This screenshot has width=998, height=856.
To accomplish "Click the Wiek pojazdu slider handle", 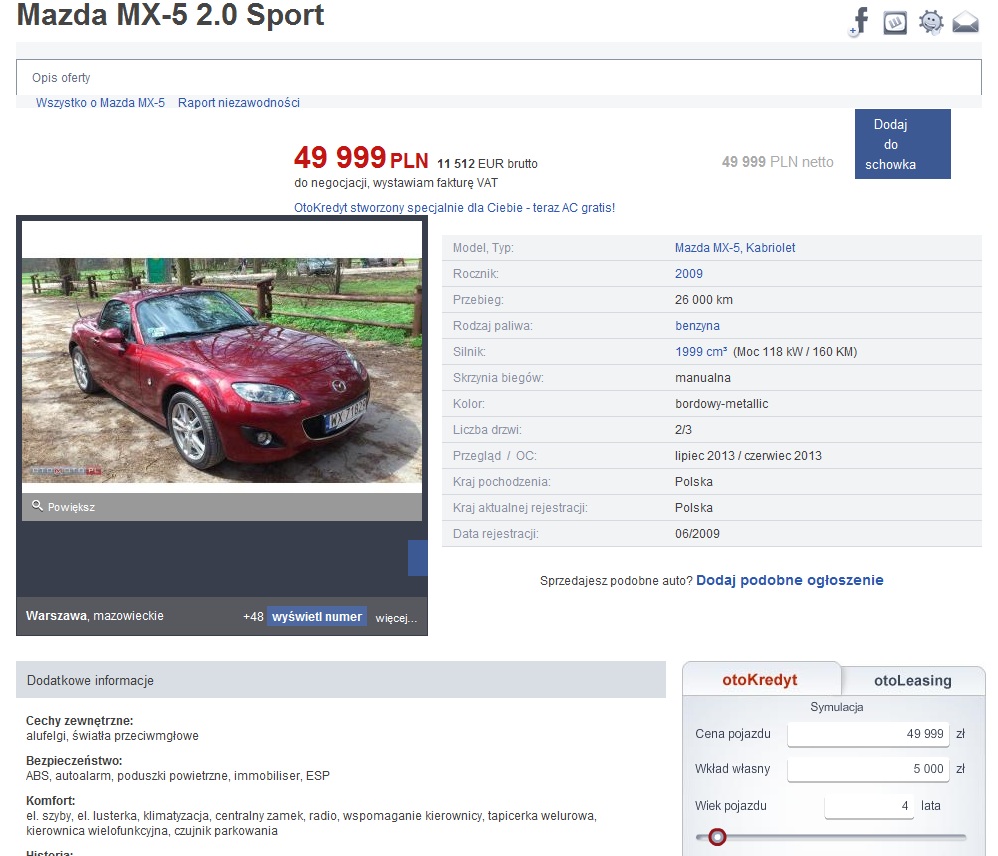I will coord(717,837).
